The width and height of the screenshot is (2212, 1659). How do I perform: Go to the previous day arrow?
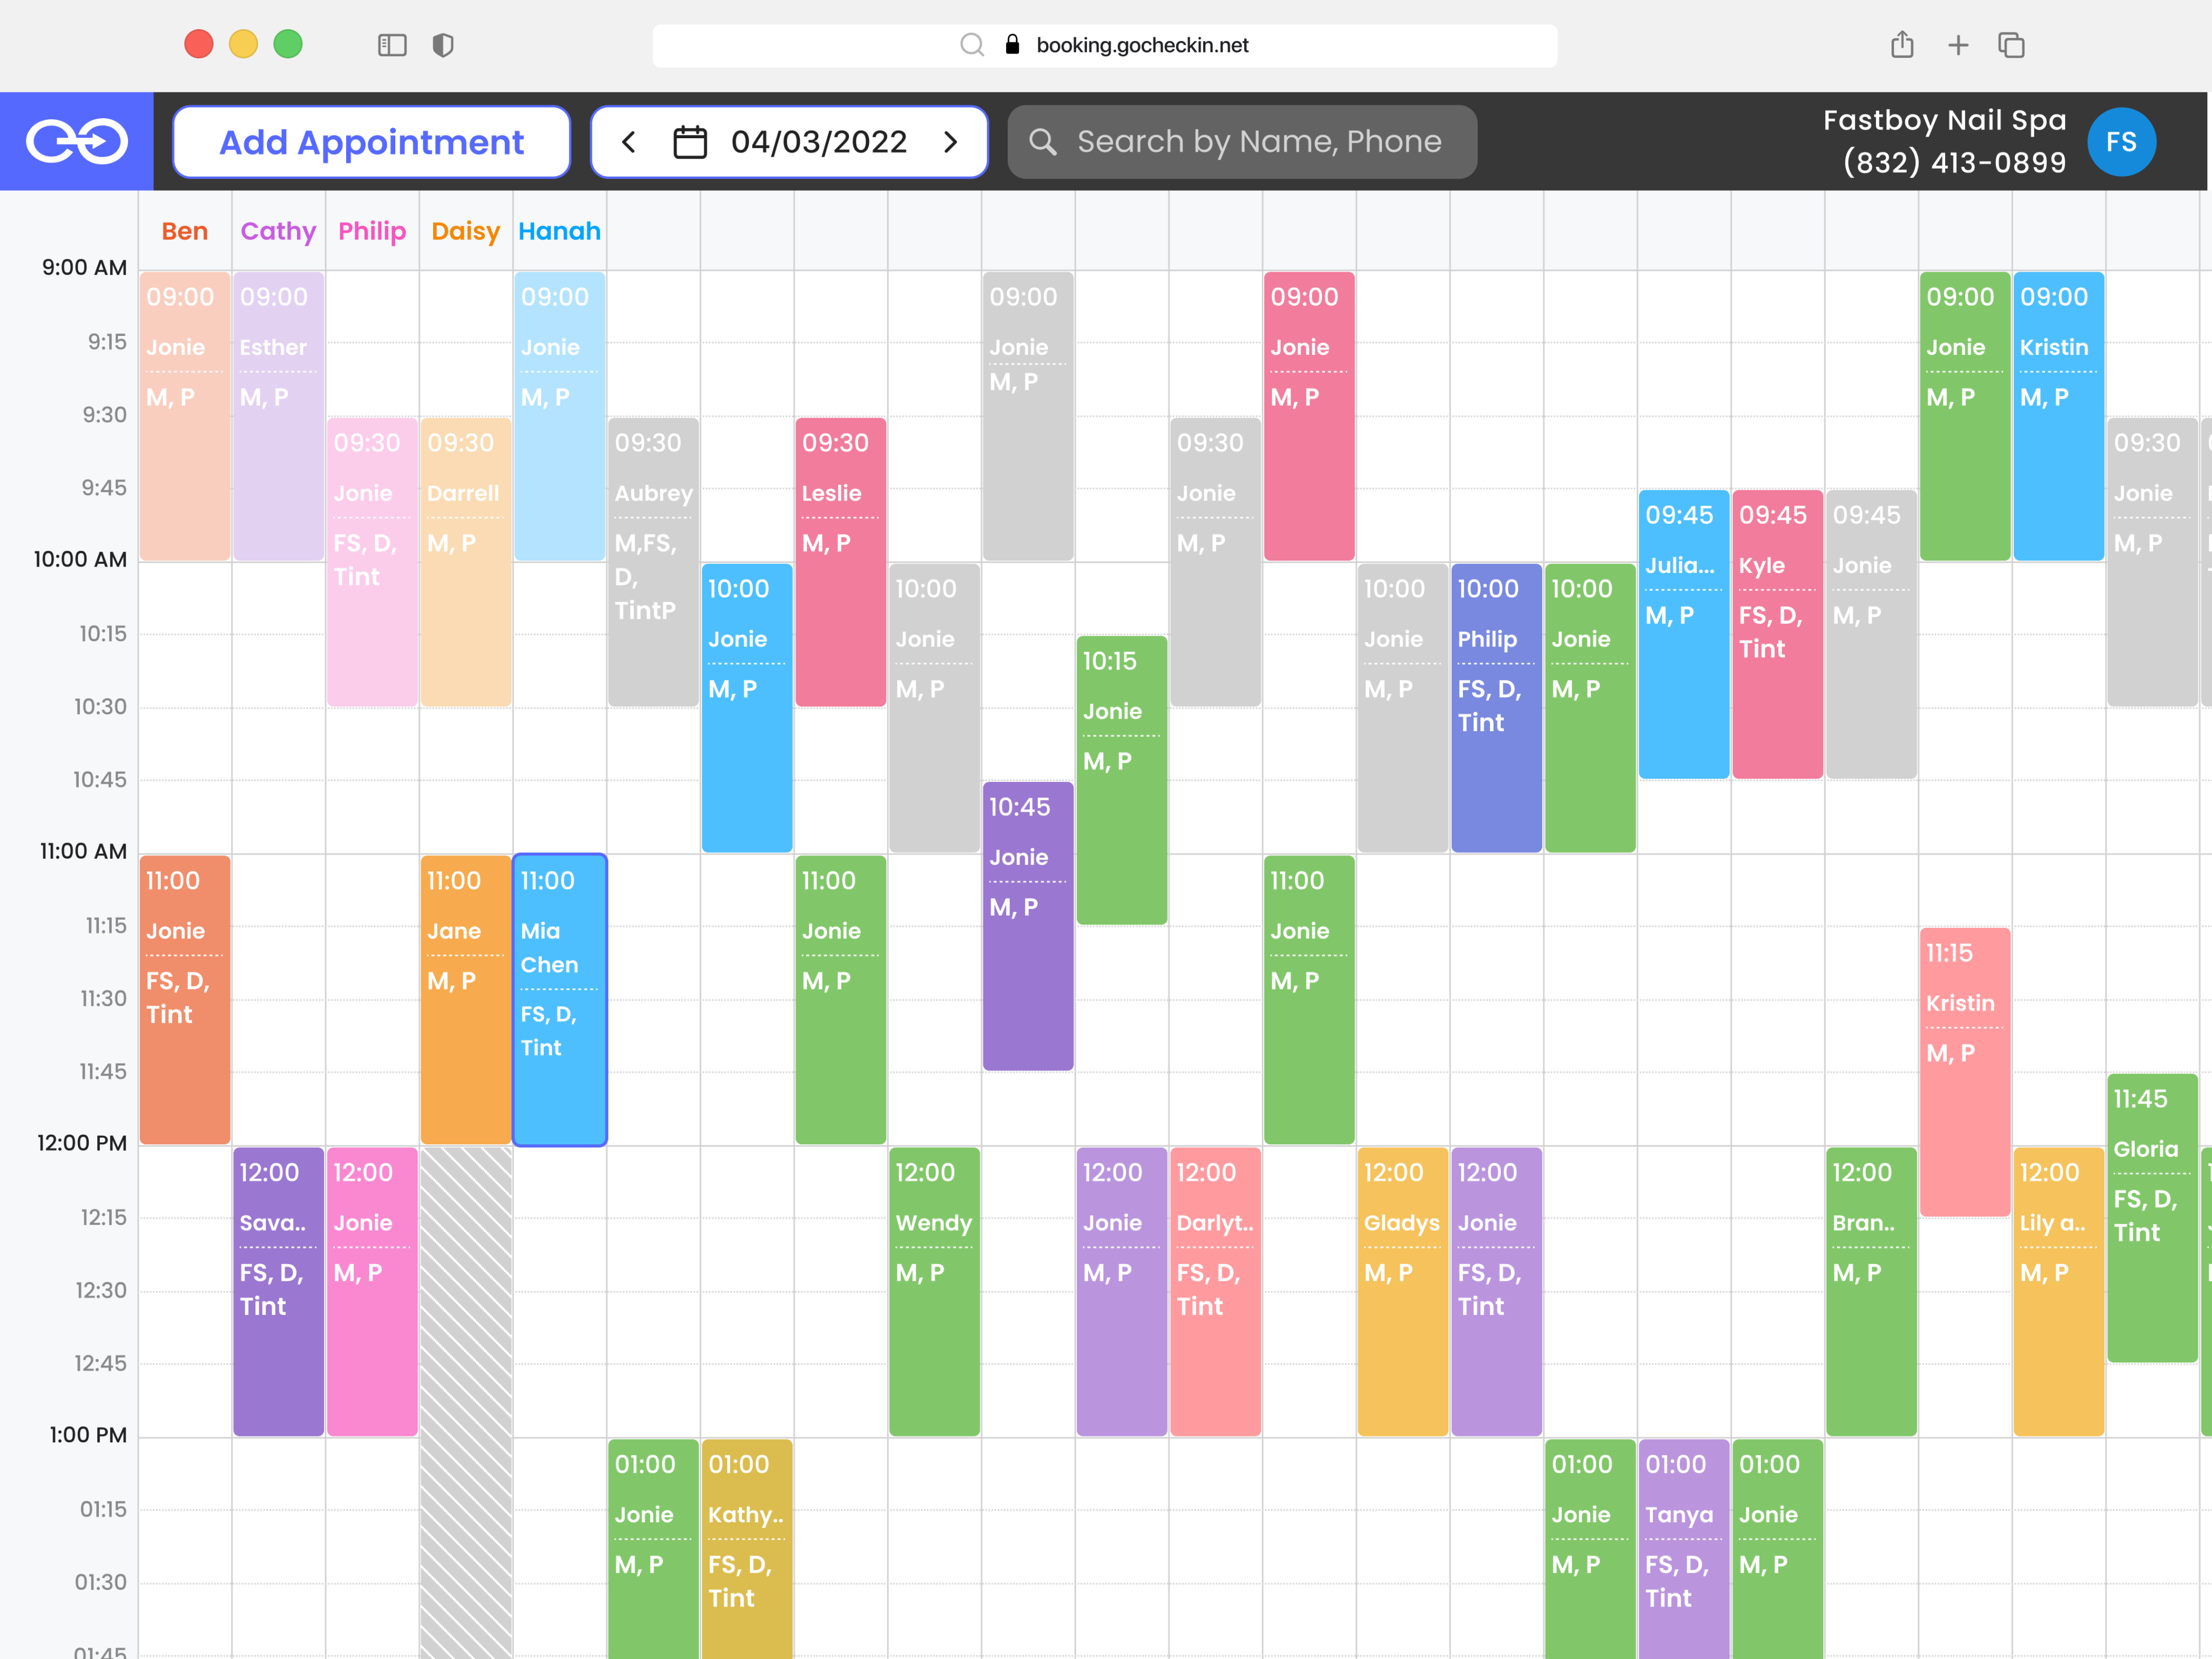(x=628, y=142)
